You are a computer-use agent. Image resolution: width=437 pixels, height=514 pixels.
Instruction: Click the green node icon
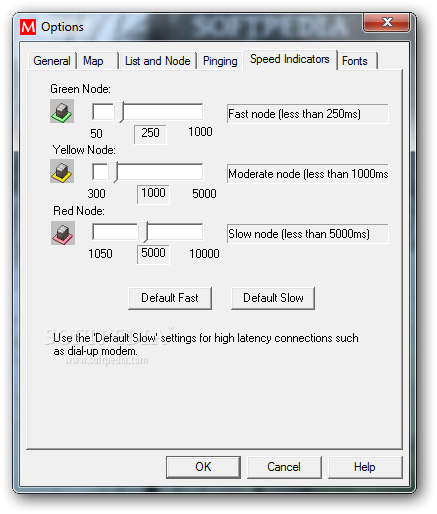pyautogui.click(x=62, y=111)
